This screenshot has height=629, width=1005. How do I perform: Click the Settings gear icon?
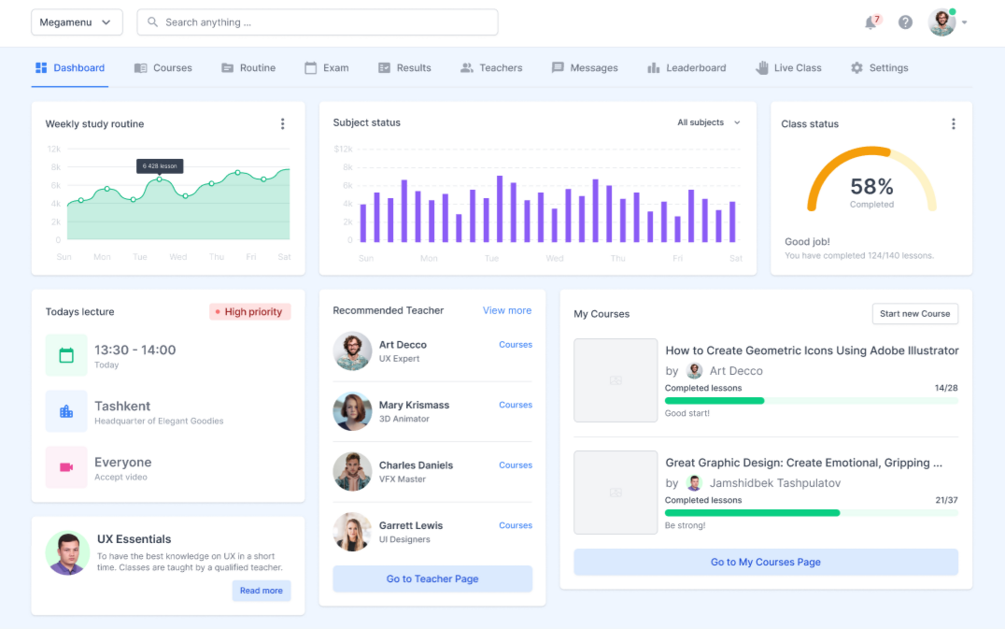click(857, 67)
